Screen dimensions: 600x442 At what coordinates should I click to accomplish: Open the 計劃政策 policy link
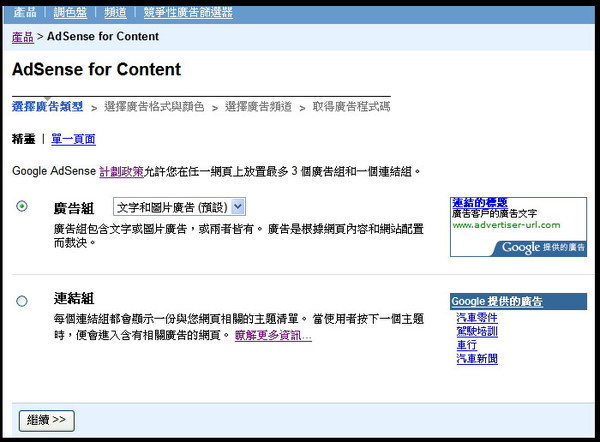[121, 171]
